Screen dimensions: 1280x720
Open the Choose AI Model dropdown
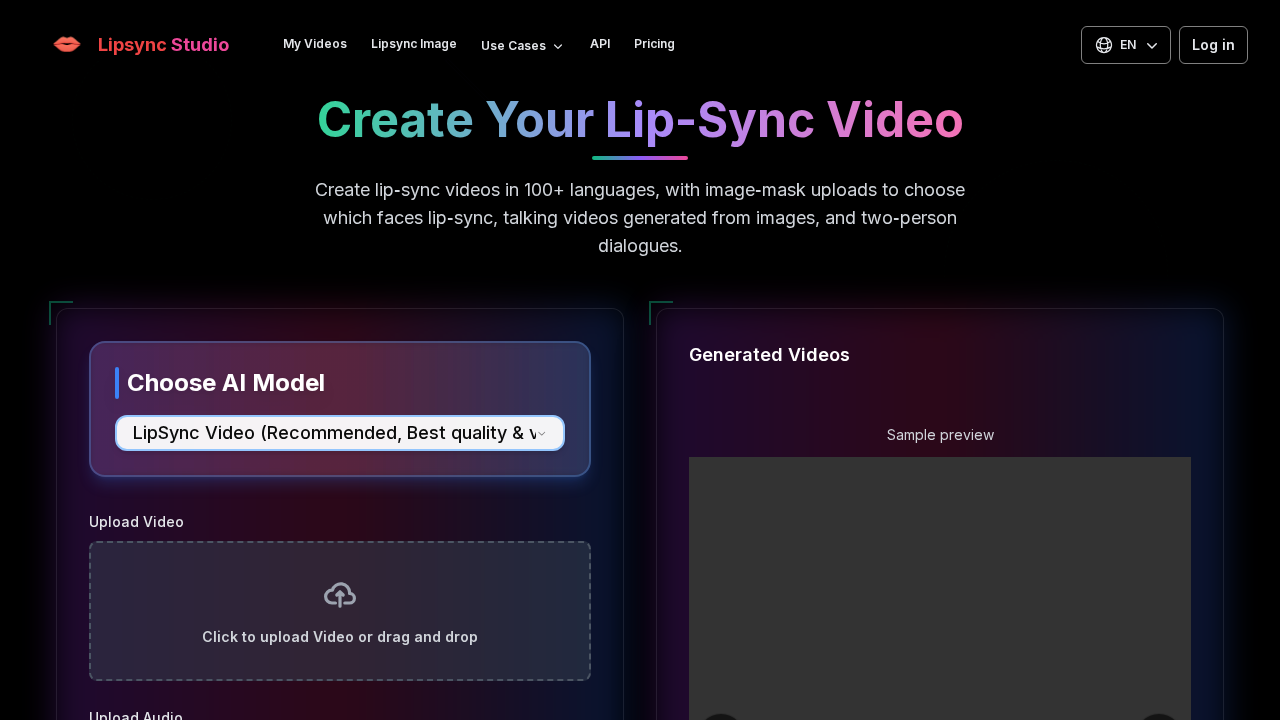tap(339, 433)
